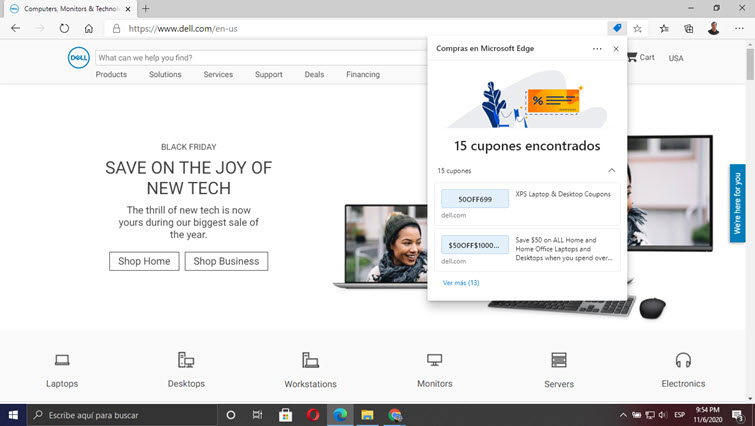Click the Shop Home button

tap(144, 261)
